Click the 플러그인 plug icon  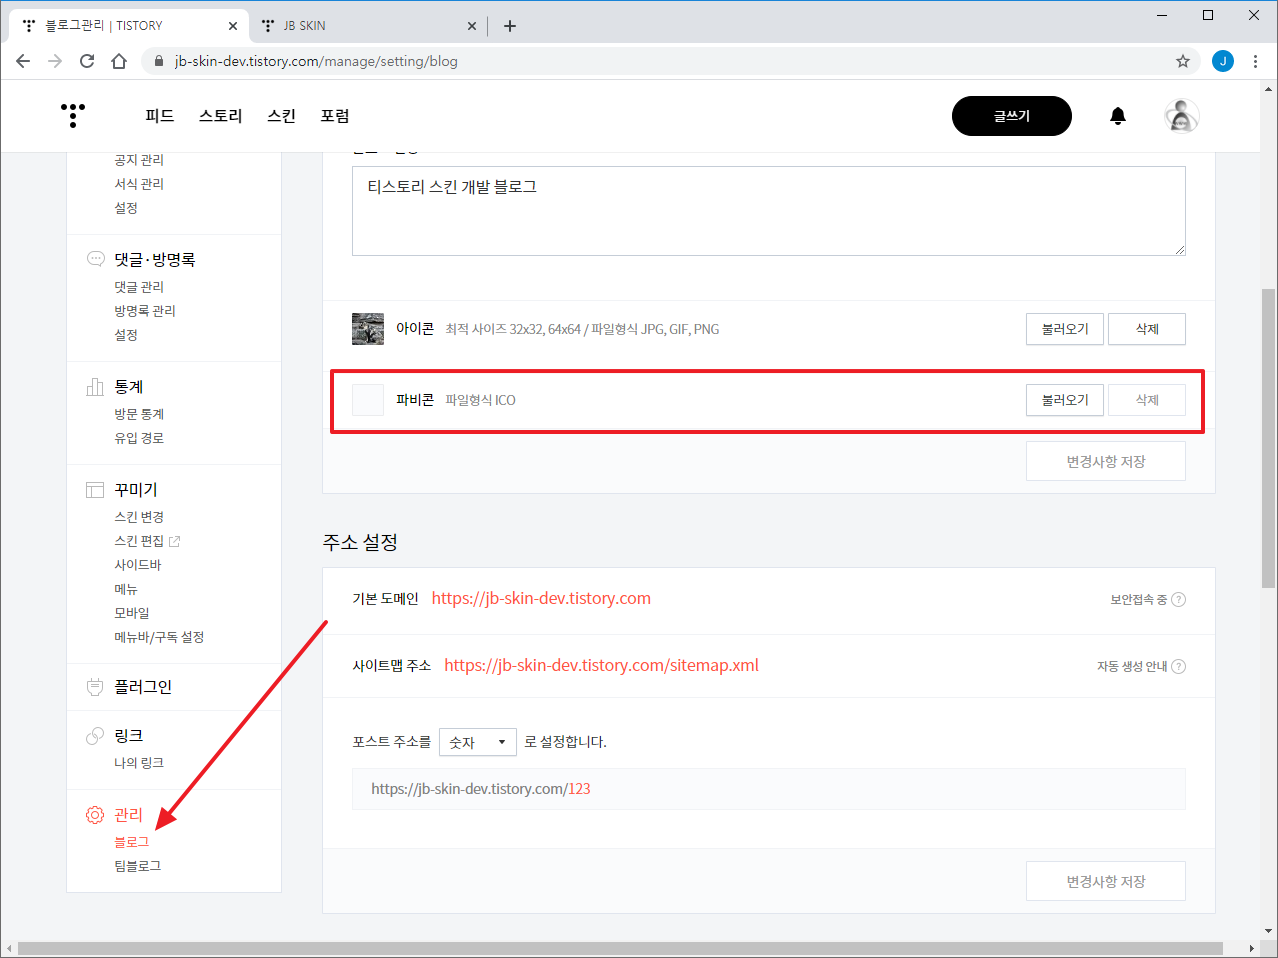point(95,687)
